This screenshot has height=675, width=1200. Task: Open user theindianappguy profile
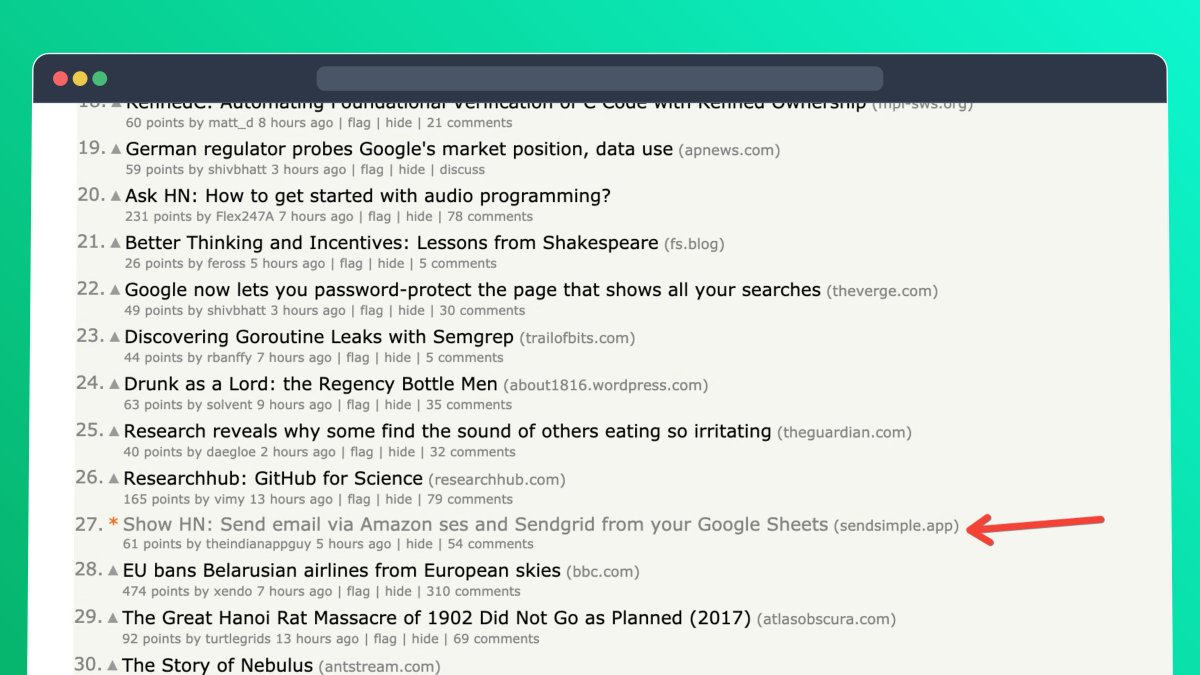(x=258, y=544)
